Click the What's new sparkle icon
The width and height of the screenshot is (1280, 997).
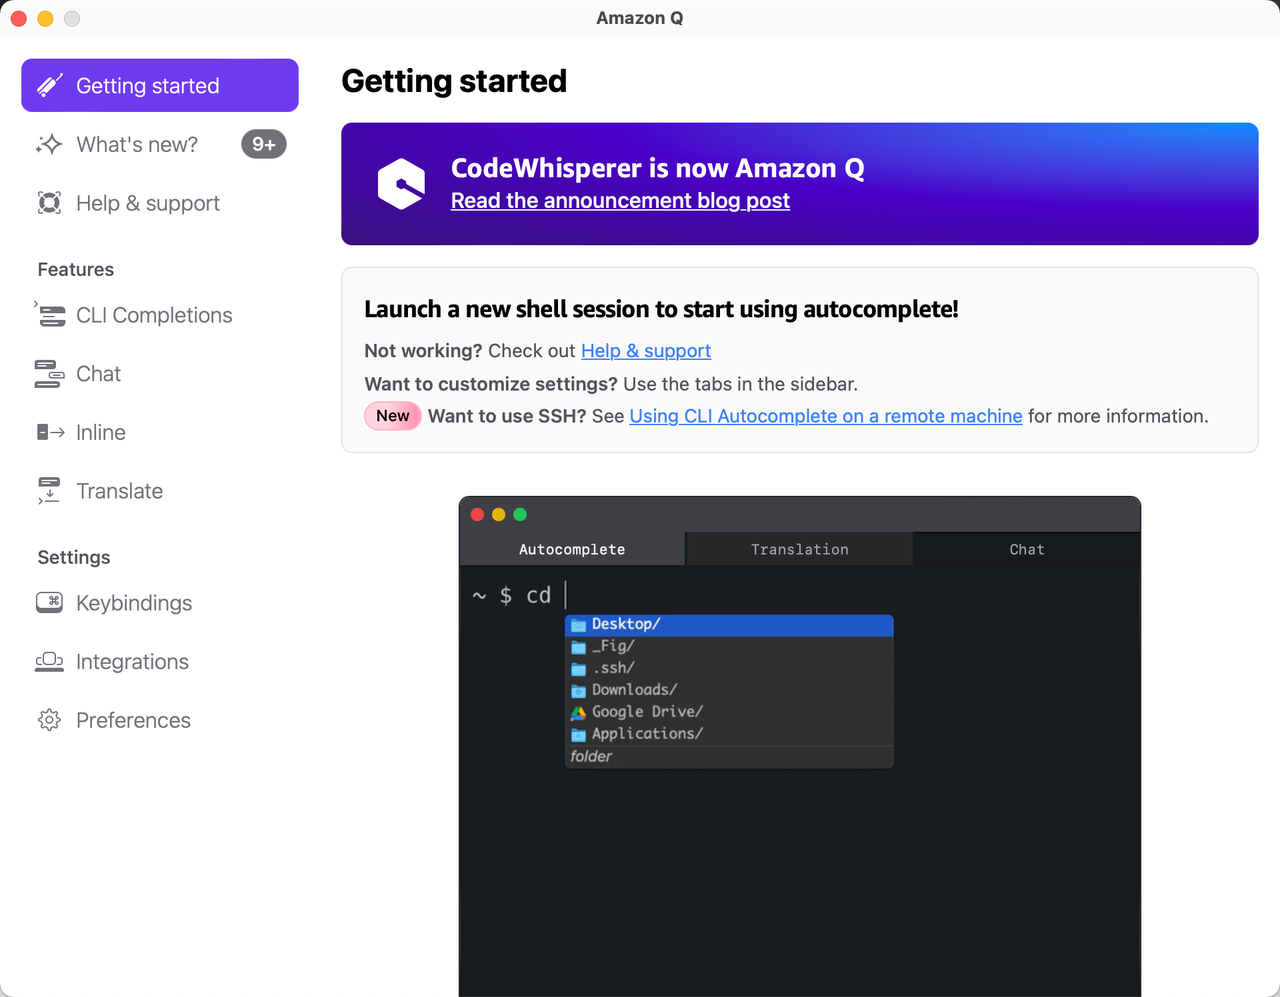point(49,144)
